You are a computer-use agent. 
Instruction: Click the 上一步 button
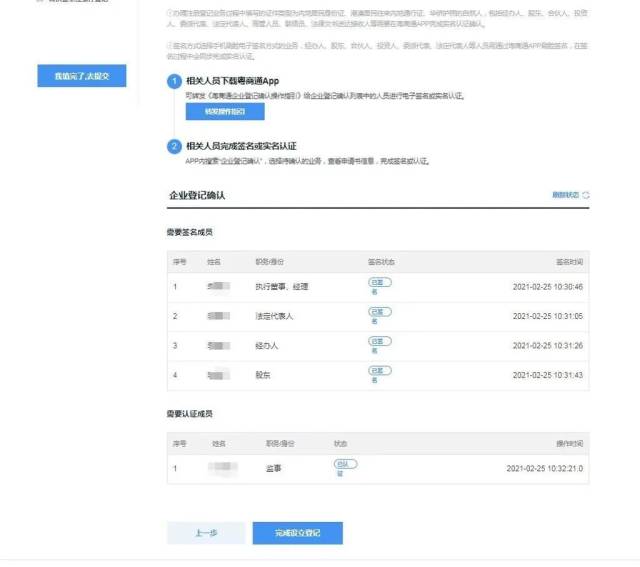tap(206, 533)
